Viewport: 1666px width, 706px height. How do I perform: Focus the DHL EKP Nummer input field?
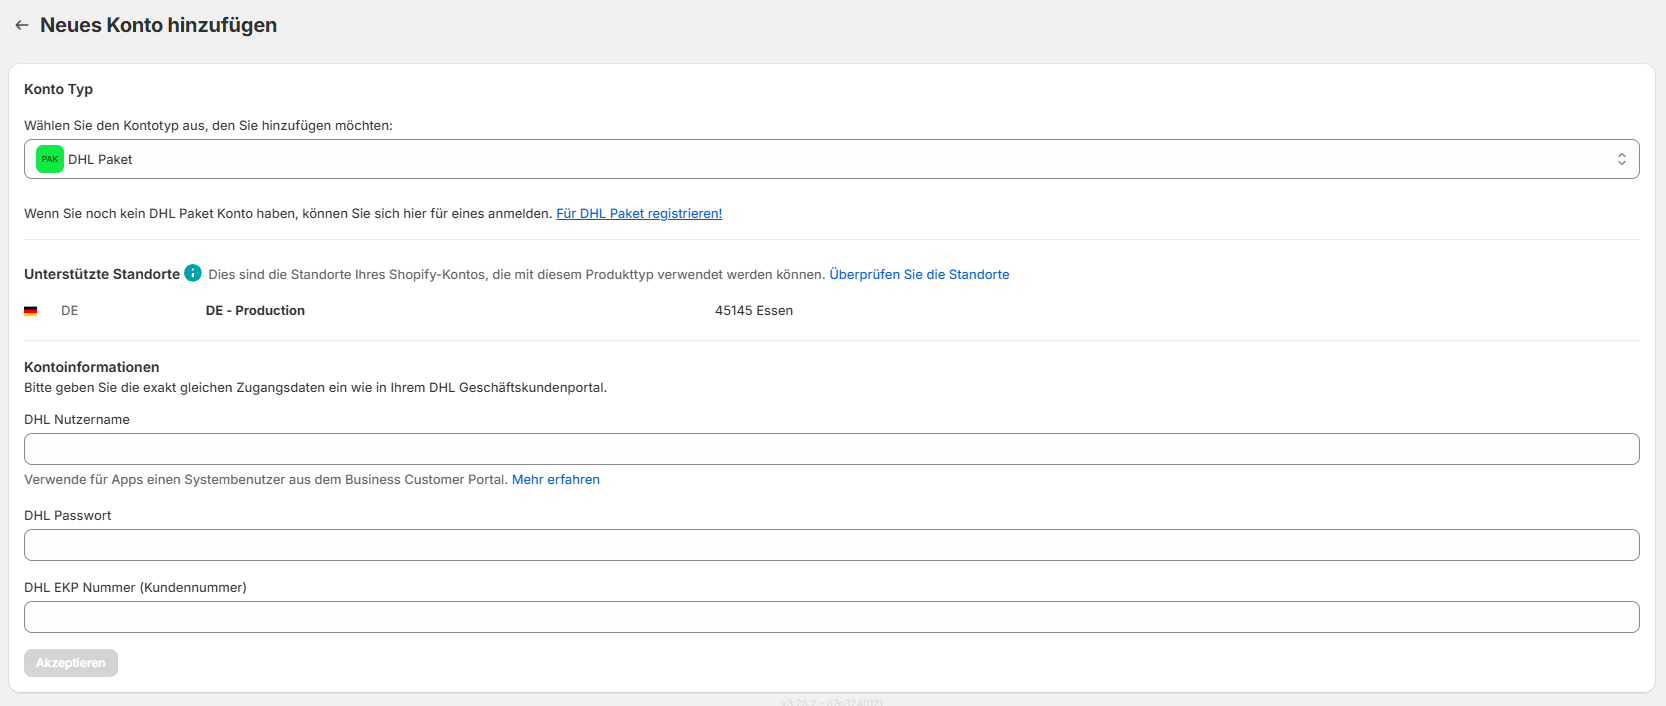tap(831, 617)
